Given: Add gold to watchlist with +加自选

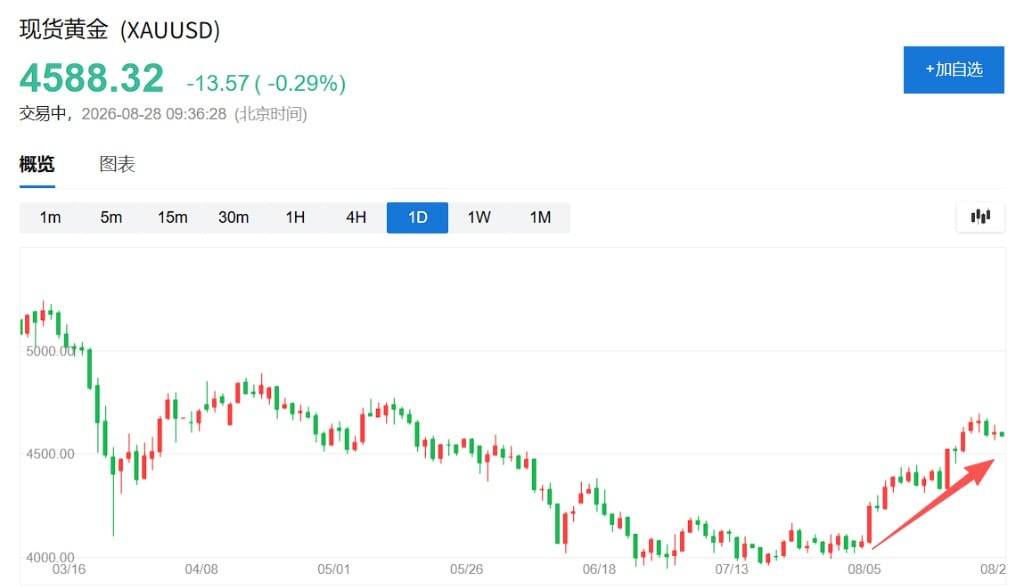Looking at the screenshot, I should [953, 70].
